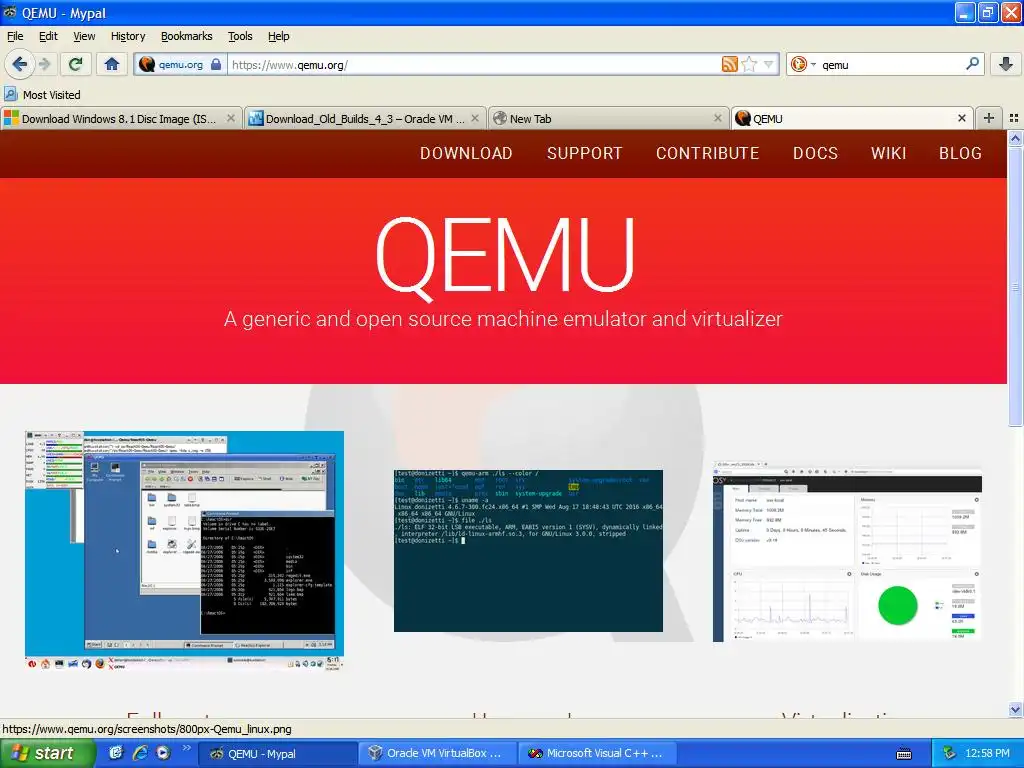Click the Show Desktop quick launch icon
The width and height of the screenshot is (1024, 768).
(x=116, y=753)
